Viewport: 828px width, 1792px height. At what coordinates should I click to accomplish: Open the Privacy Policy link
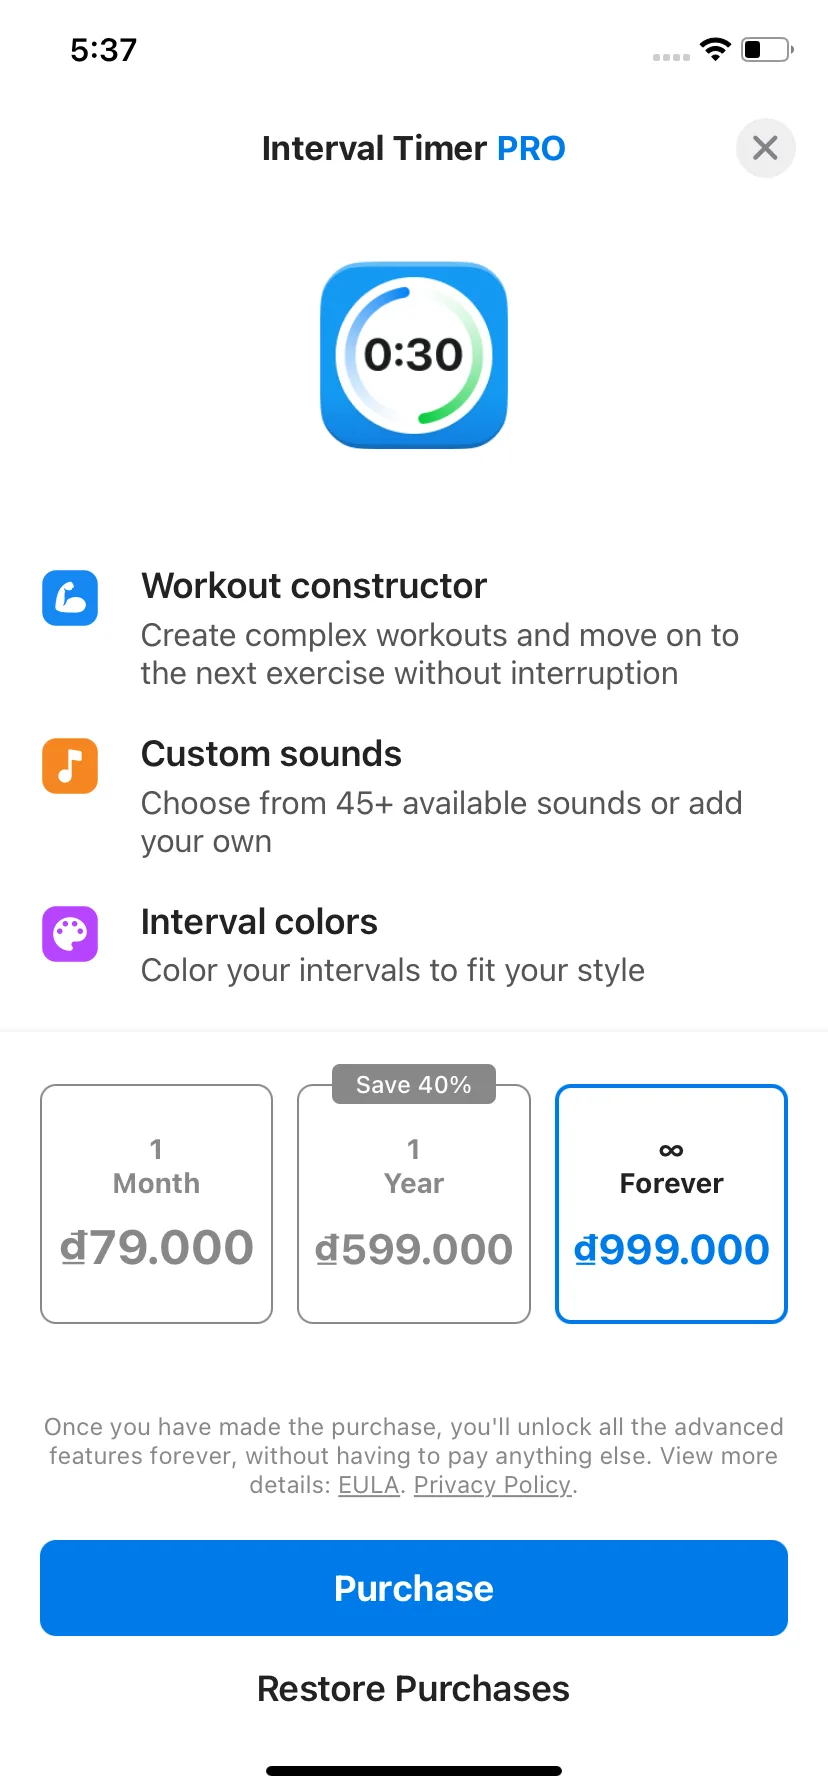coord(492,1485)
